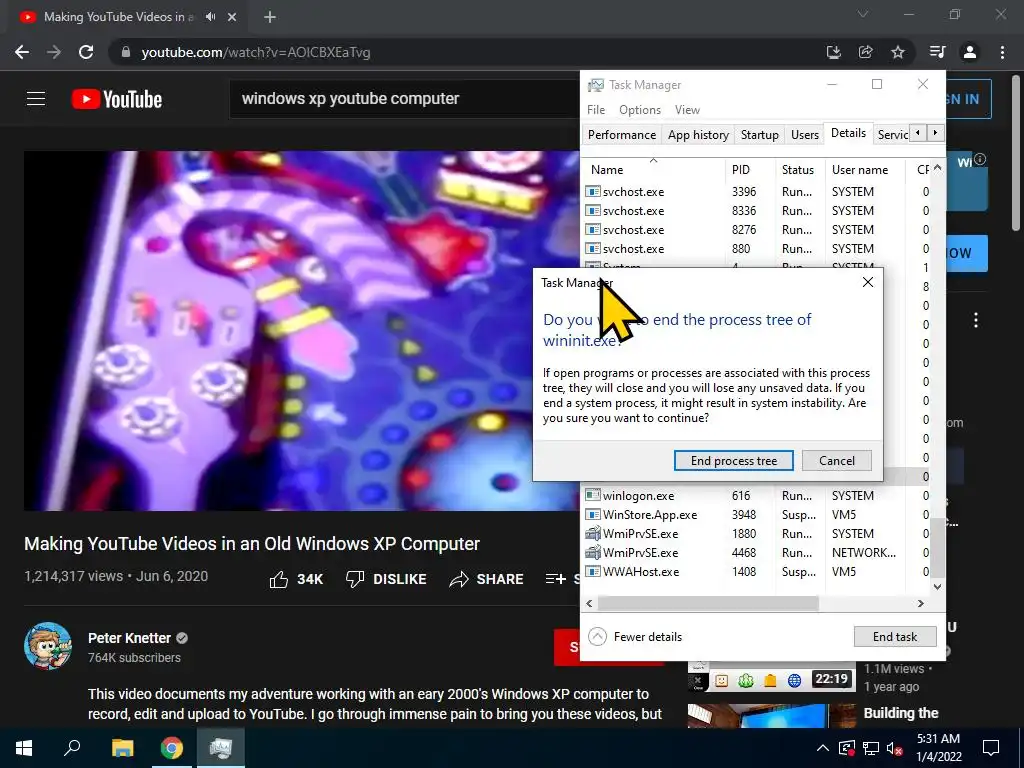The image size is (1024, 768).
Task: Select the Details tab
Action: [848, 133]
